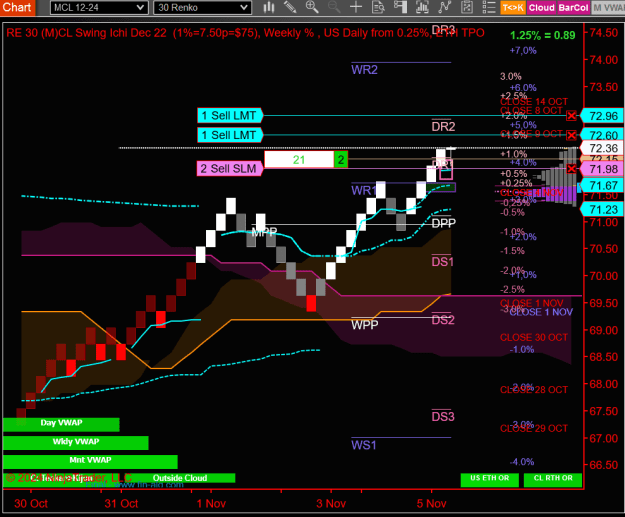Image resolution: width=625 pixels, height=517 pixels.
Task: Toggle the Cloud button
Action: [x=541, y=8]
